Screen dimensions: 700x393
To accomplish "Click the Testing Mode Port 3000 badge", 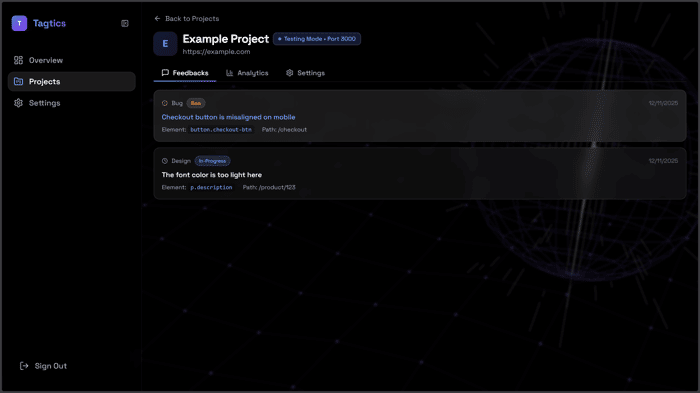I will click(317, 39).
